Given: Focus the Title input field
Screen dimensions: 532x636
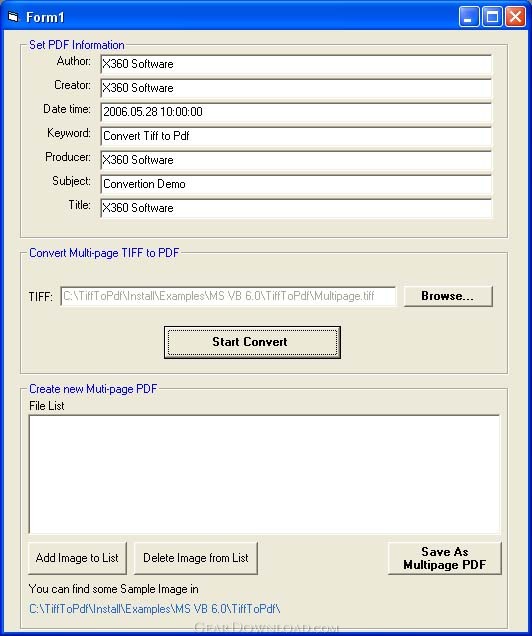Looking at the screenshot, I should click(296, 208).
